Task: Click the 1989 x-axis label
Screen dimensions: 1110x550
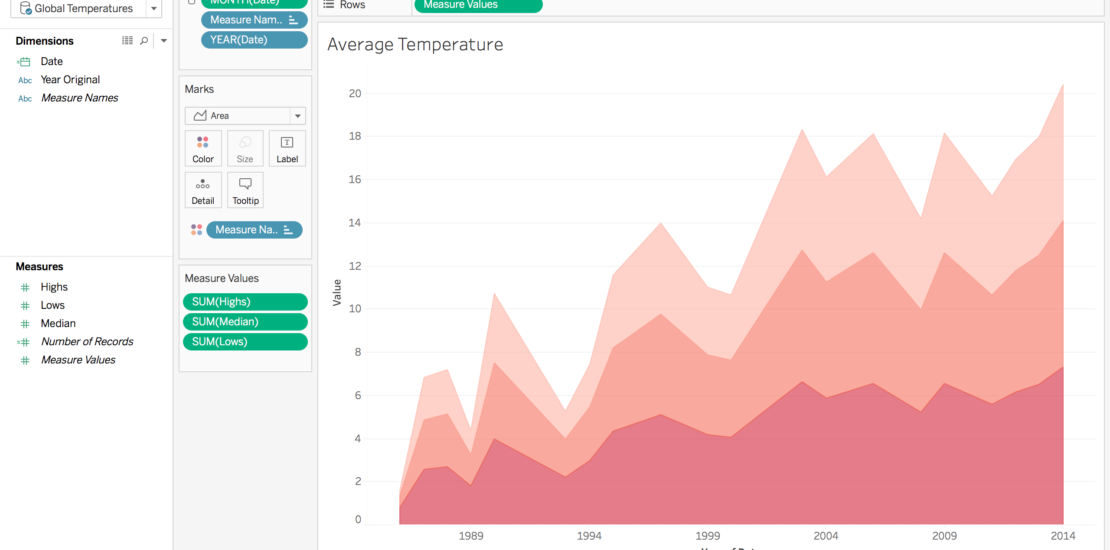Action: [473, 535]
